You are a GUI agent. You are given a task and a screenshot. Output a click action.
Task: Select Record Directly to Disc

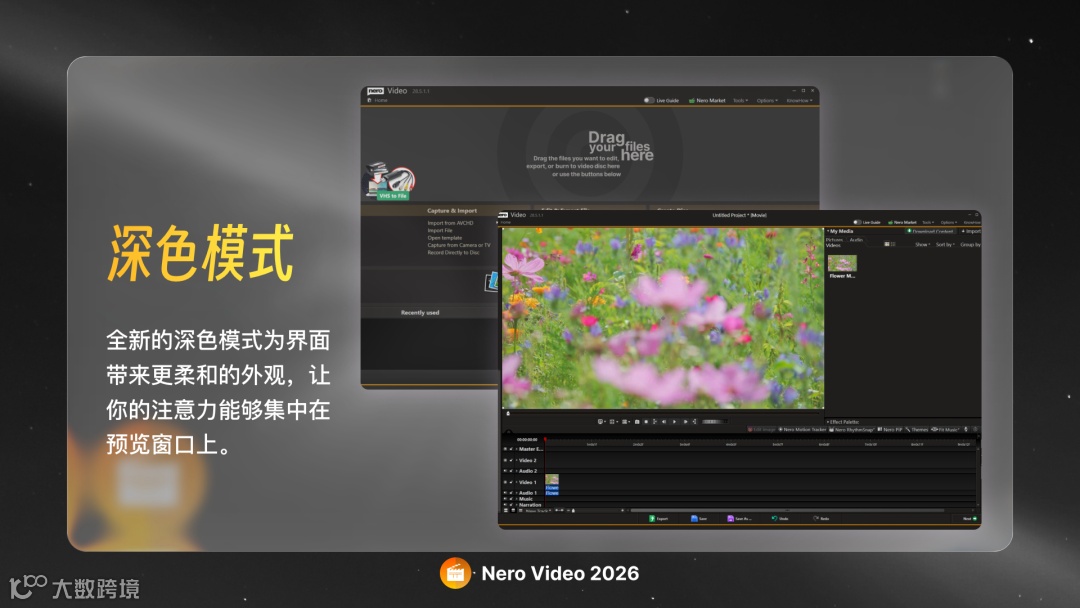pyautogui.click(x=453, y=253)
